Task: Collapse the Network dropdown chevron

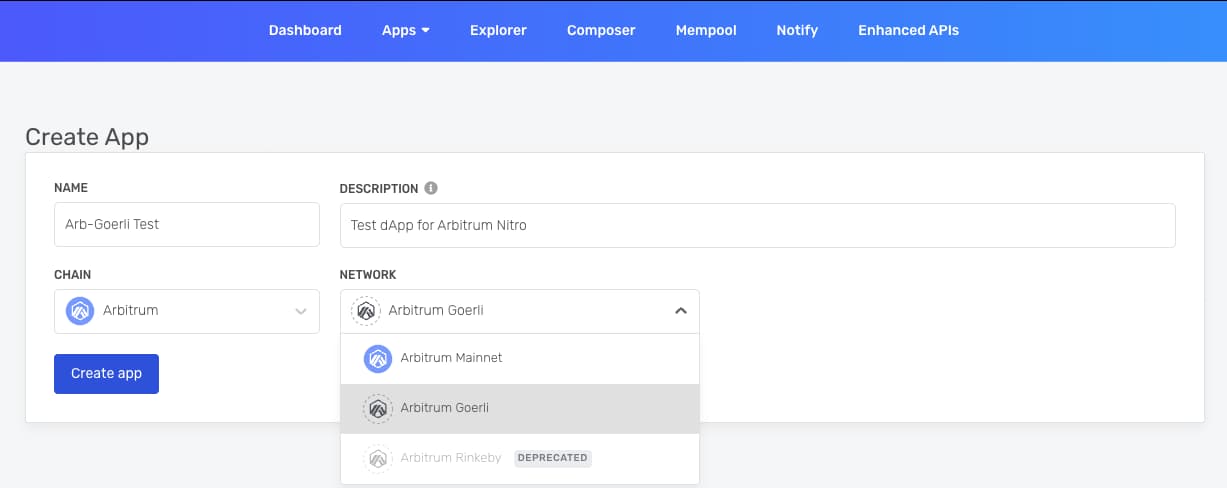Action: click(680, 311)
